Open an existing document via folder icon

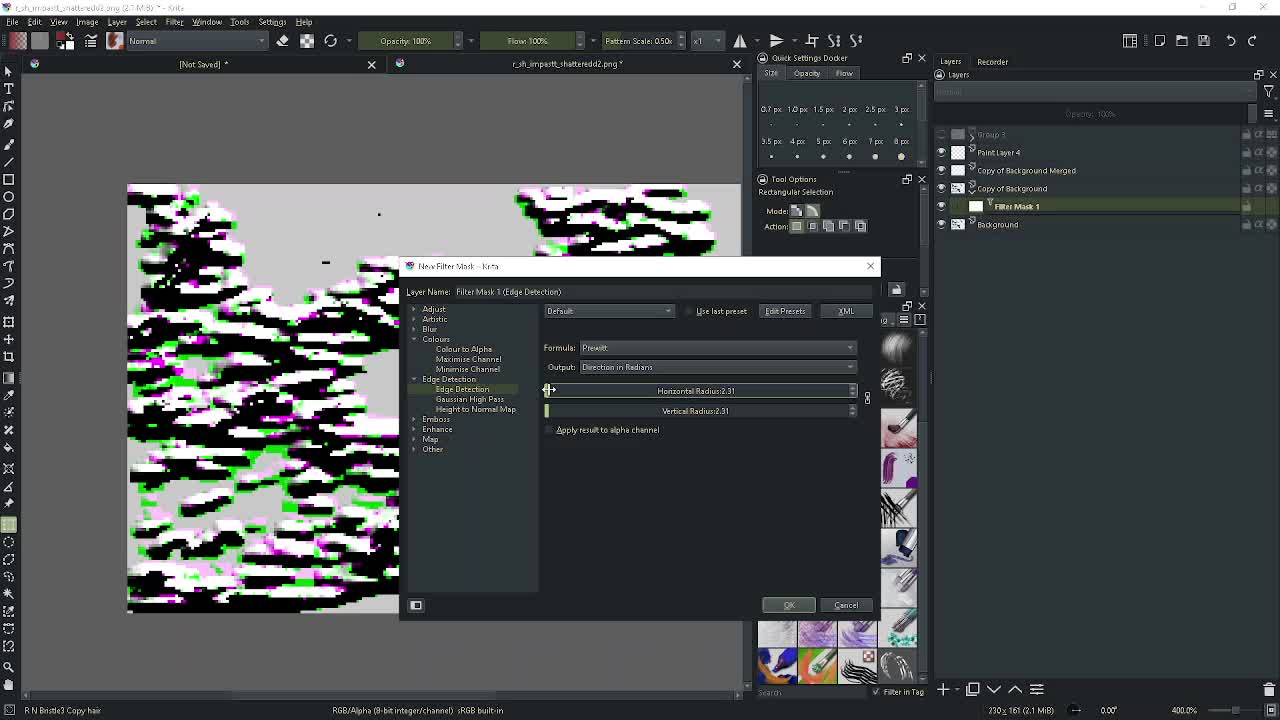tap(1182, 41)
